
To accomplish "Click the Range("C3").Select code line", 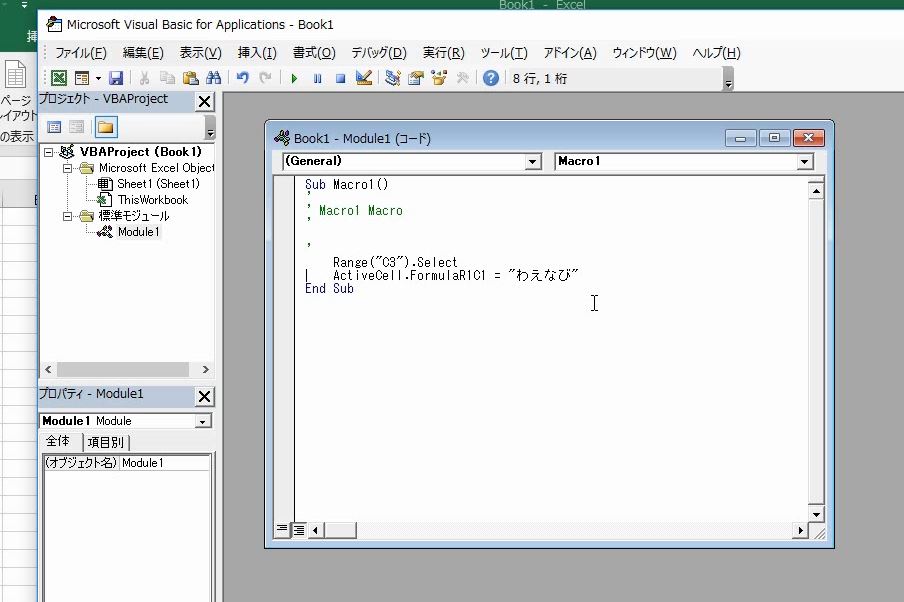I will pos(395,262).
